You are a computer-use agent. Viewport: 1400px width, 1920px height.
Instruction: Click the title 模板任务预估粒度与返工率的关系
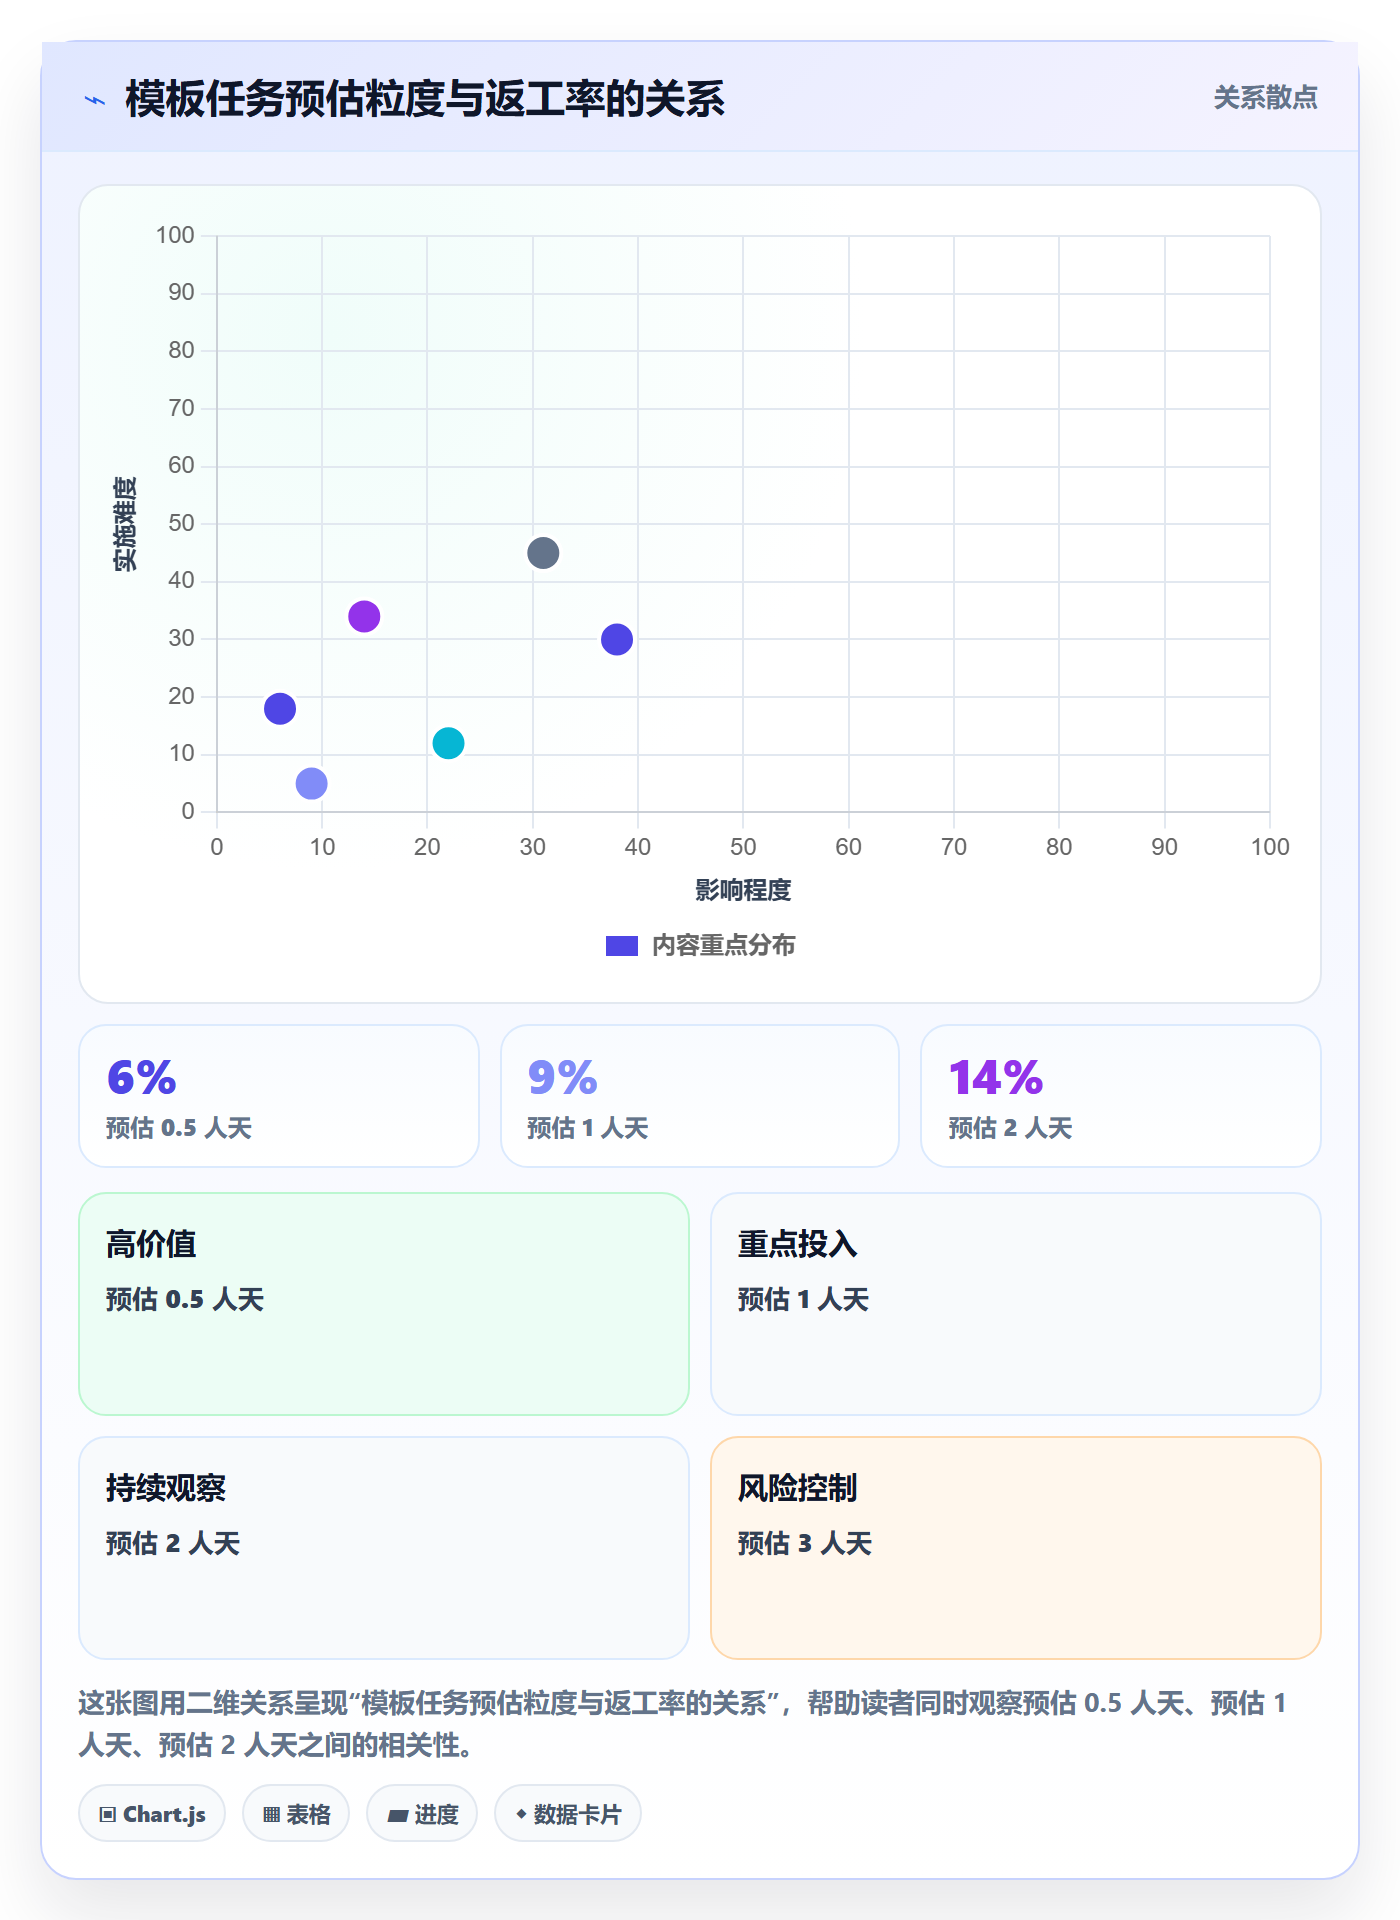(425, 99)
